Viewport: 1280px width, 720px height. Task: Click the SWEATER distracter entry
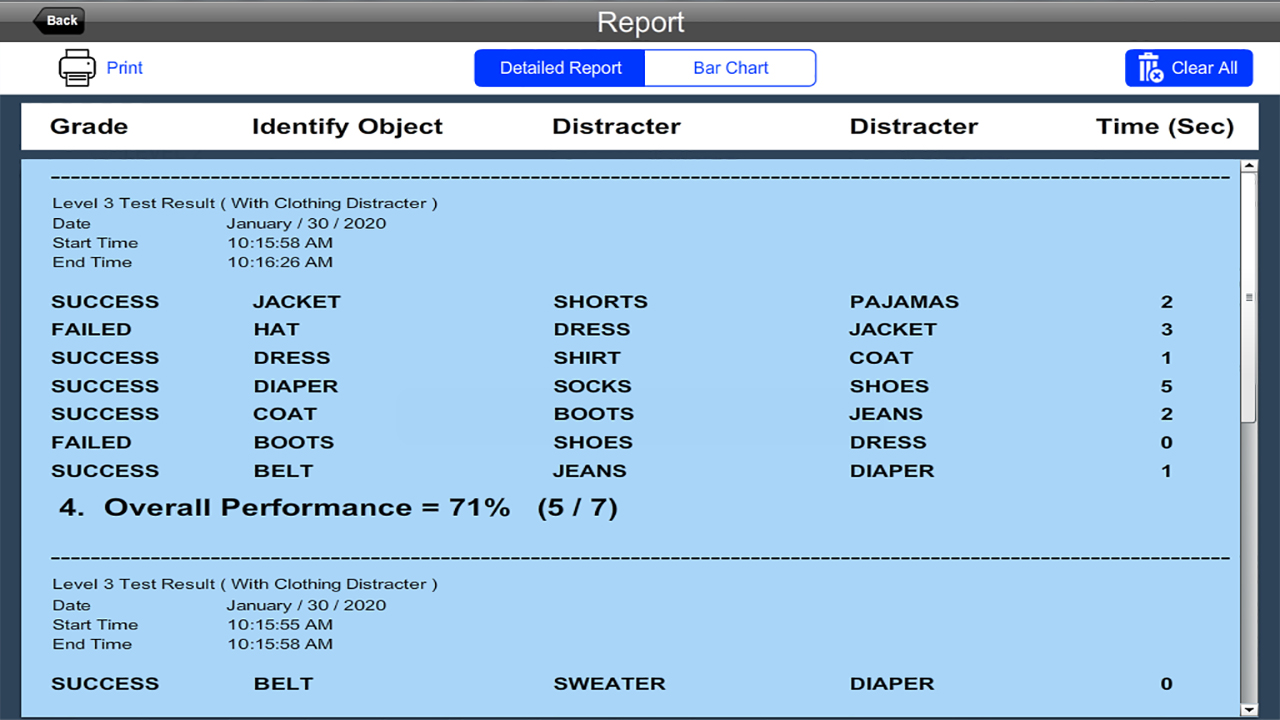click(x=609, y=684)
